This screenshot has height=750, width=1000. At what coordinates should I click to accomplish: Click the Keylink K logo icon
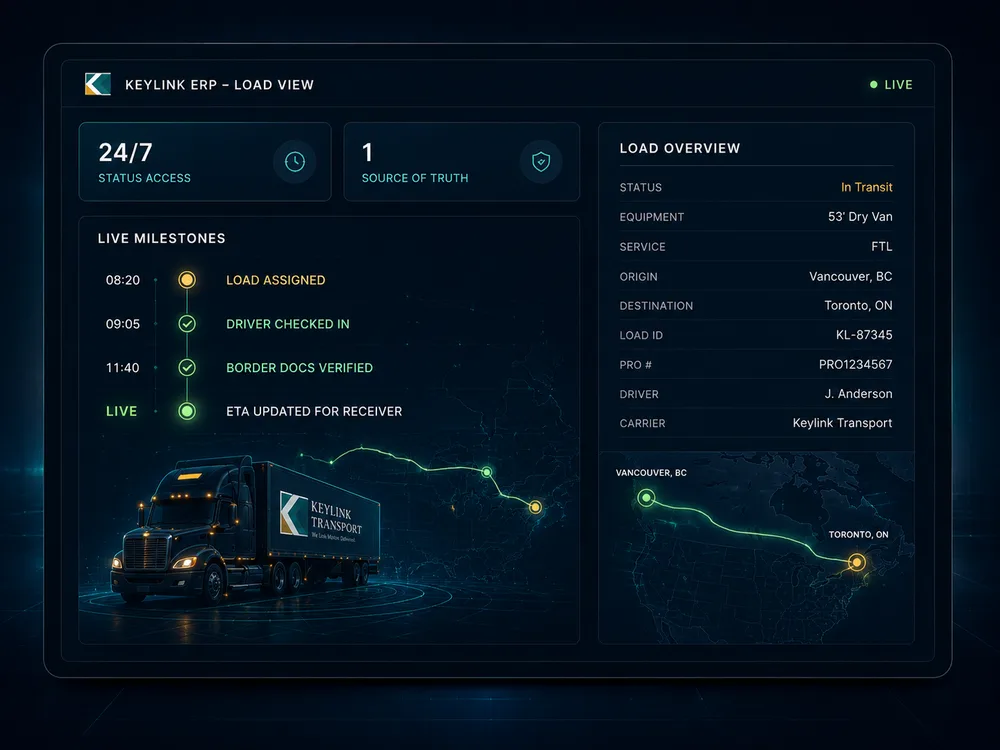[x=98, y=84]
